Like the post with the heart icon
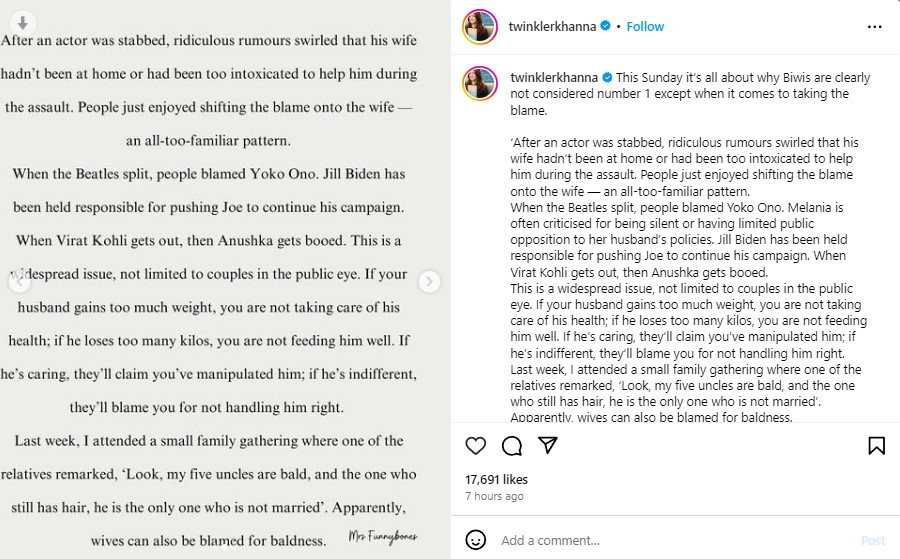 (x=476, y=446)
